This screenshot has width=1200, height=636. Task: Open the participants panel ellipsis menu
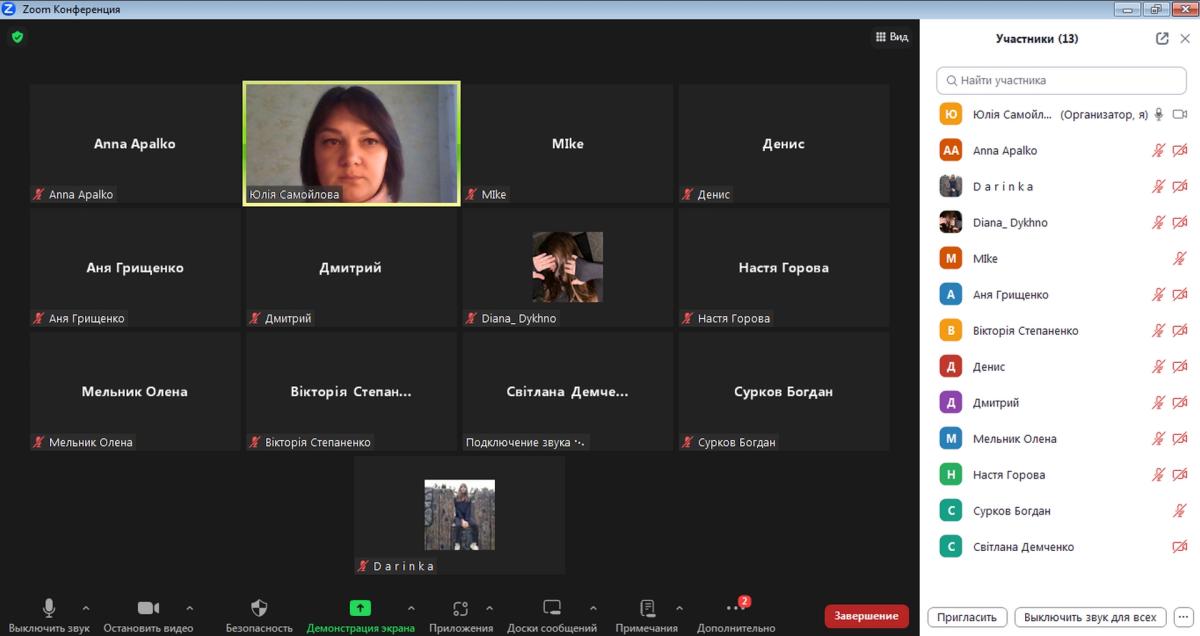1183,617
